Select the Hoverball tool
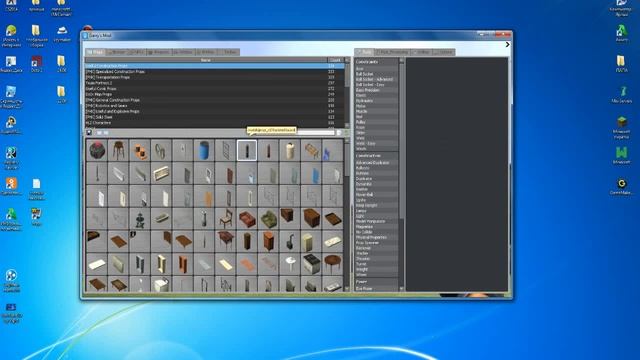This screenshot has height=360, width=640. (376, 195)
